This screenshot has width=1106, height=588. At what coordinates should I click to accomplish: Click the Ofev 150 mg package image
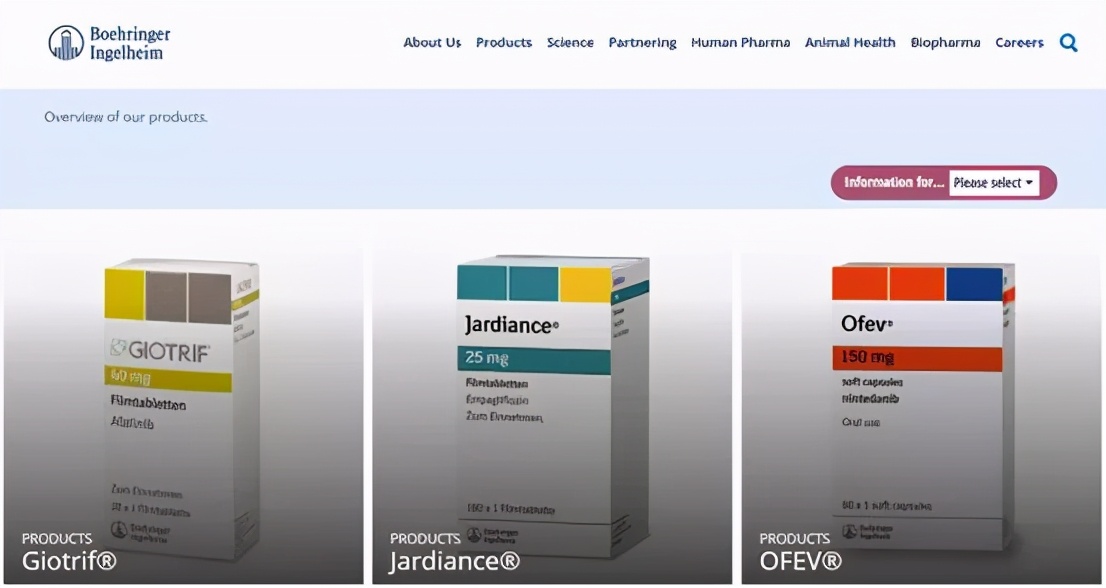coord(923,405)
